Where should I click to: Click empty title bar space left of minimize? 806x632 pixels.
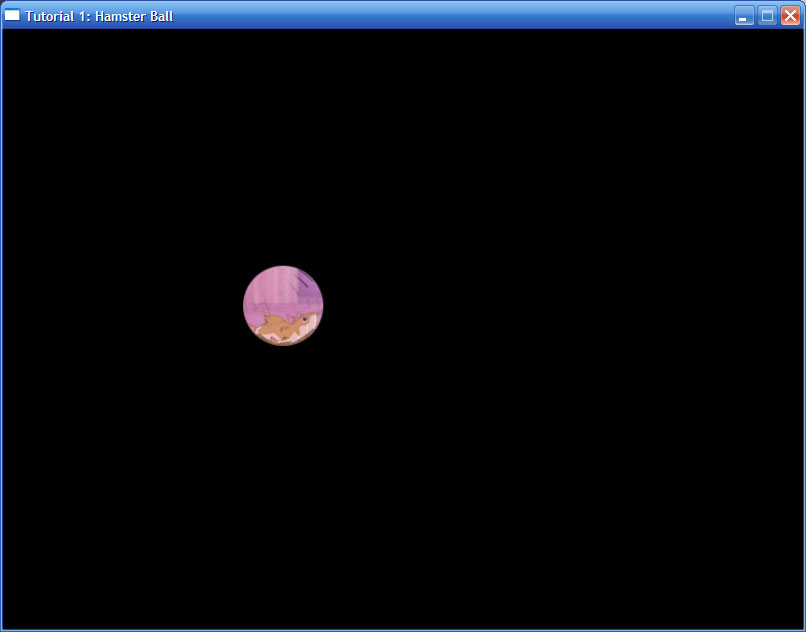click(450, 15)
